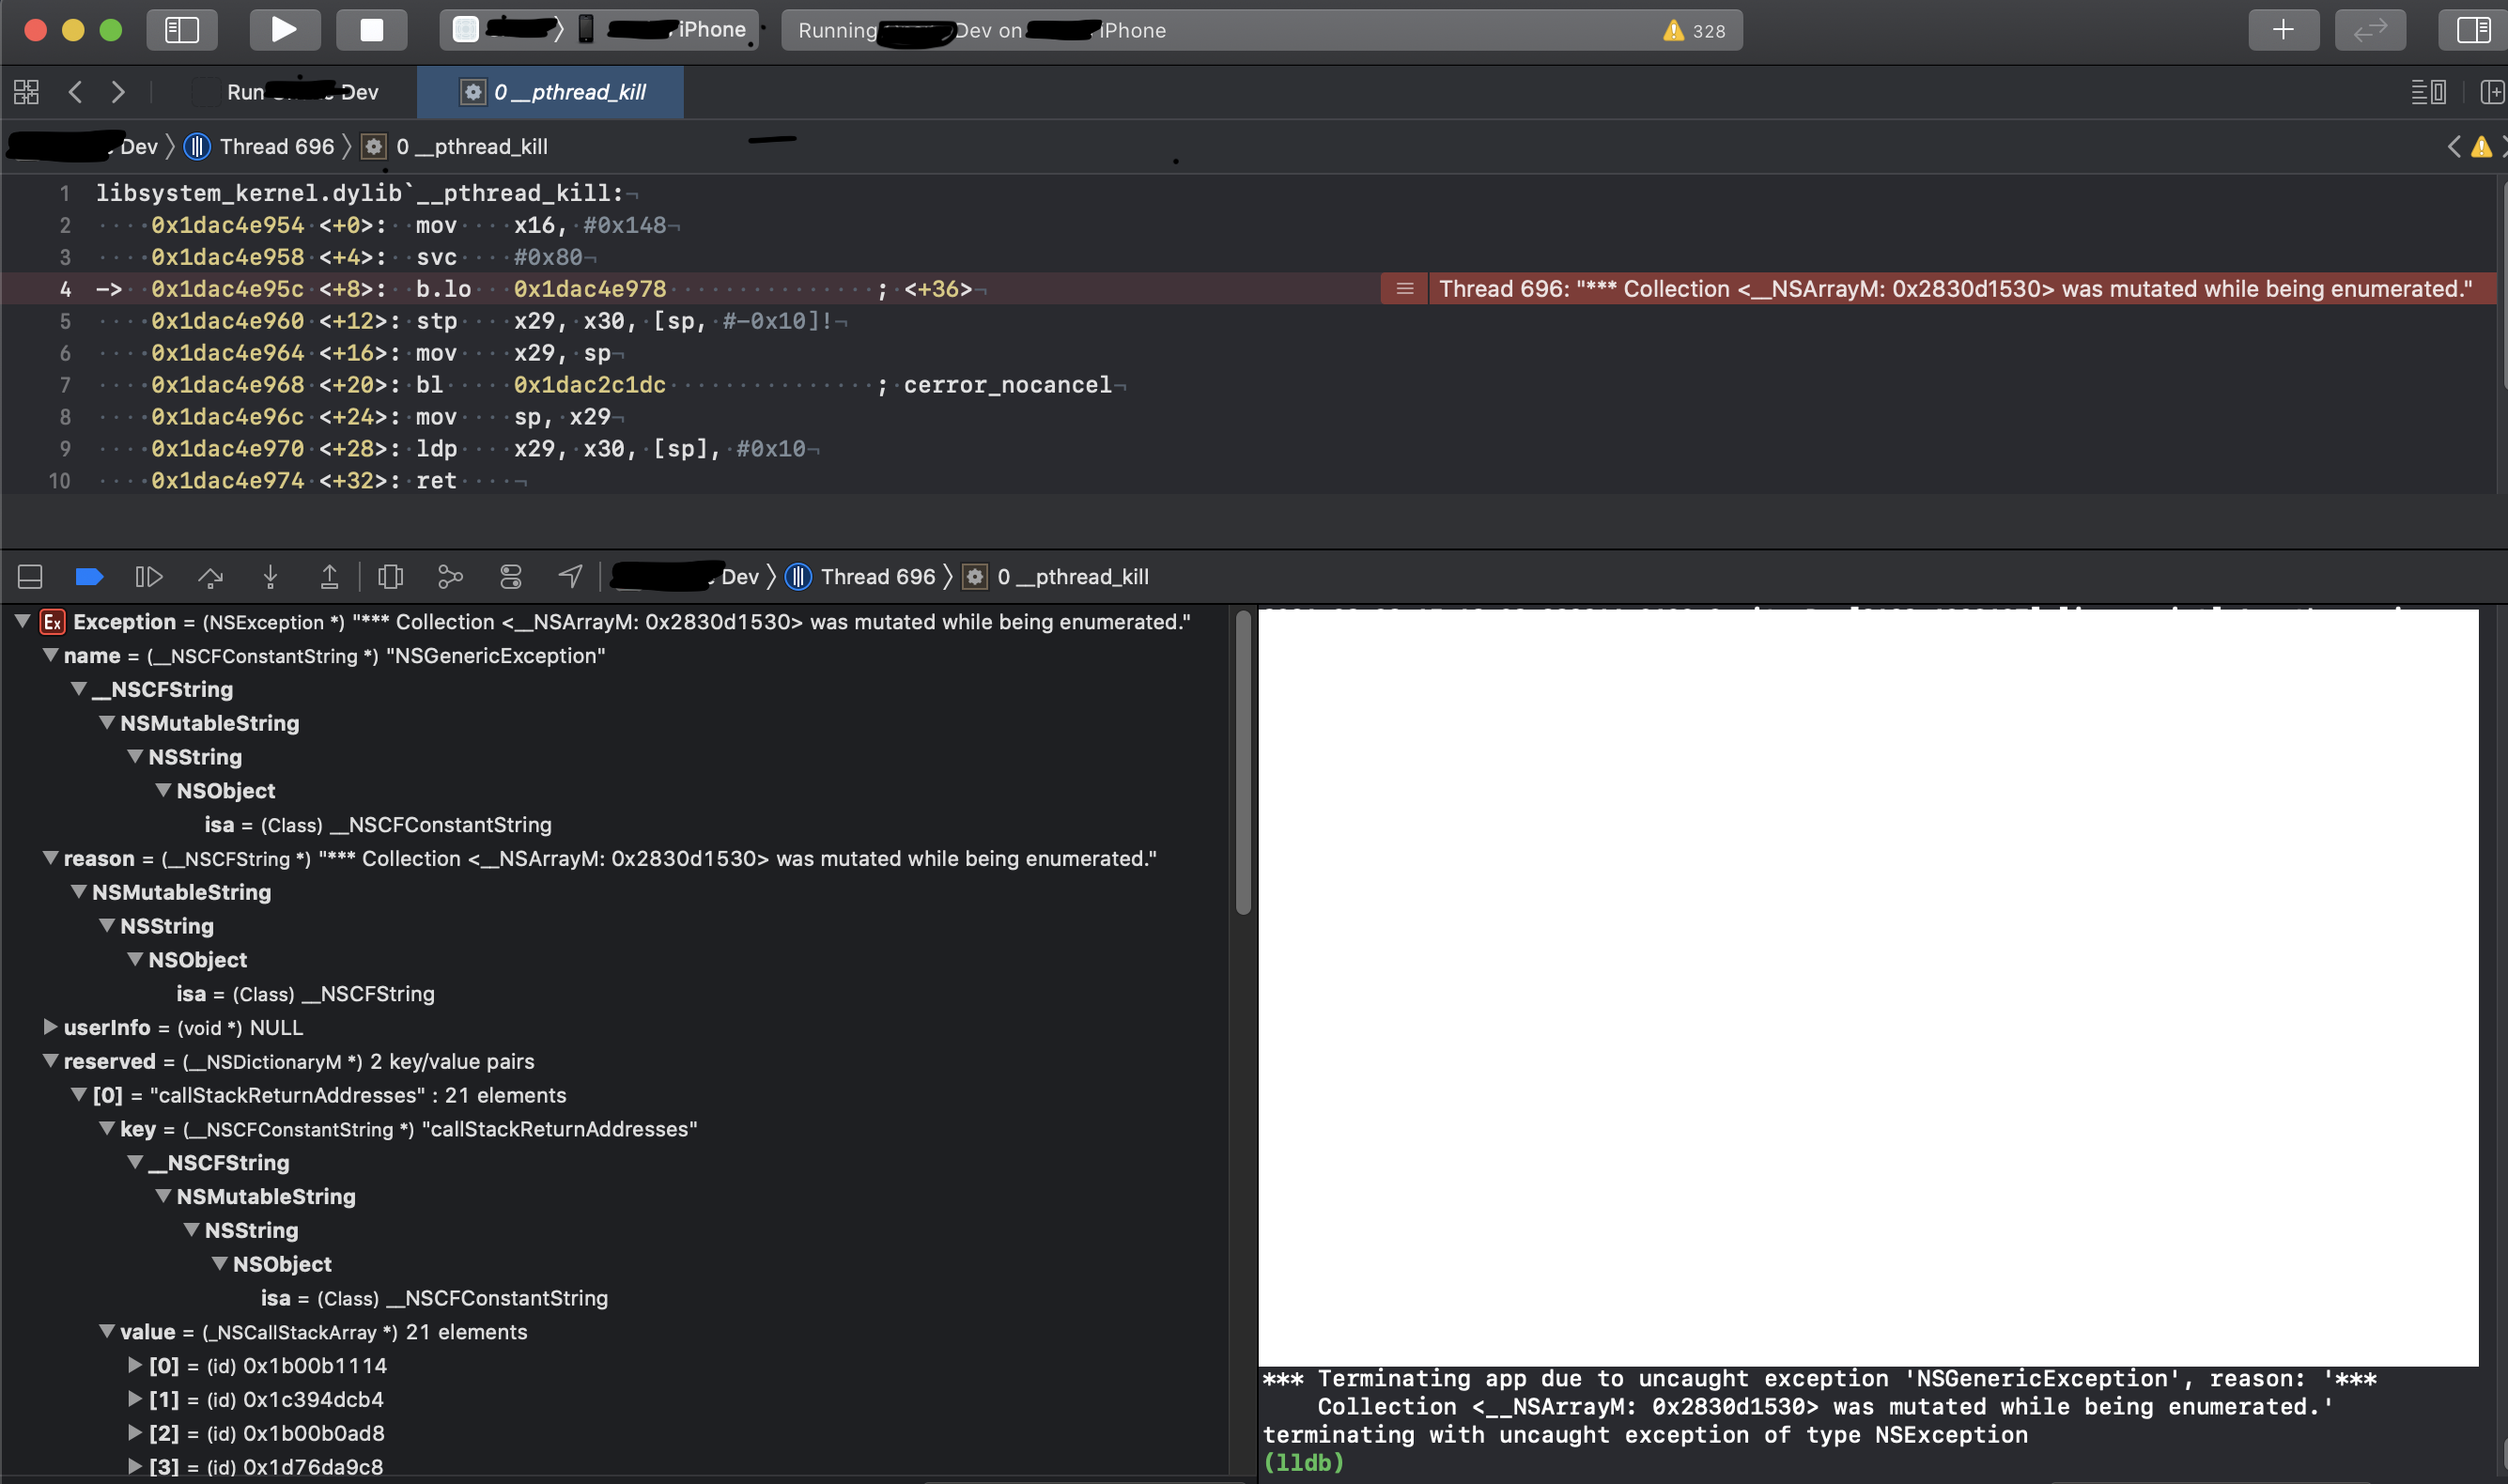Open Debug Memory Graph icon
This screenshot has height=1484, width=2508.
coord(450,577)
